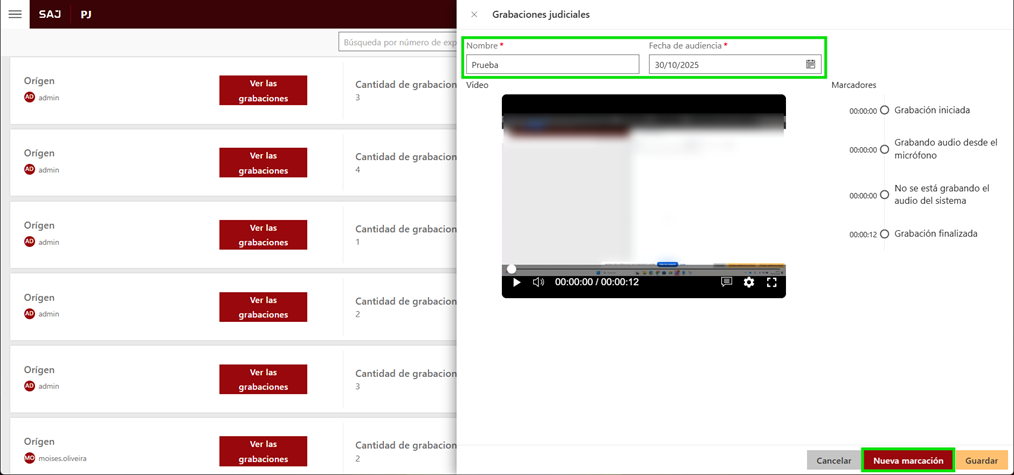
Task: Select the Grabando audio desde el micrófono marker
Action: pos(884,149)
